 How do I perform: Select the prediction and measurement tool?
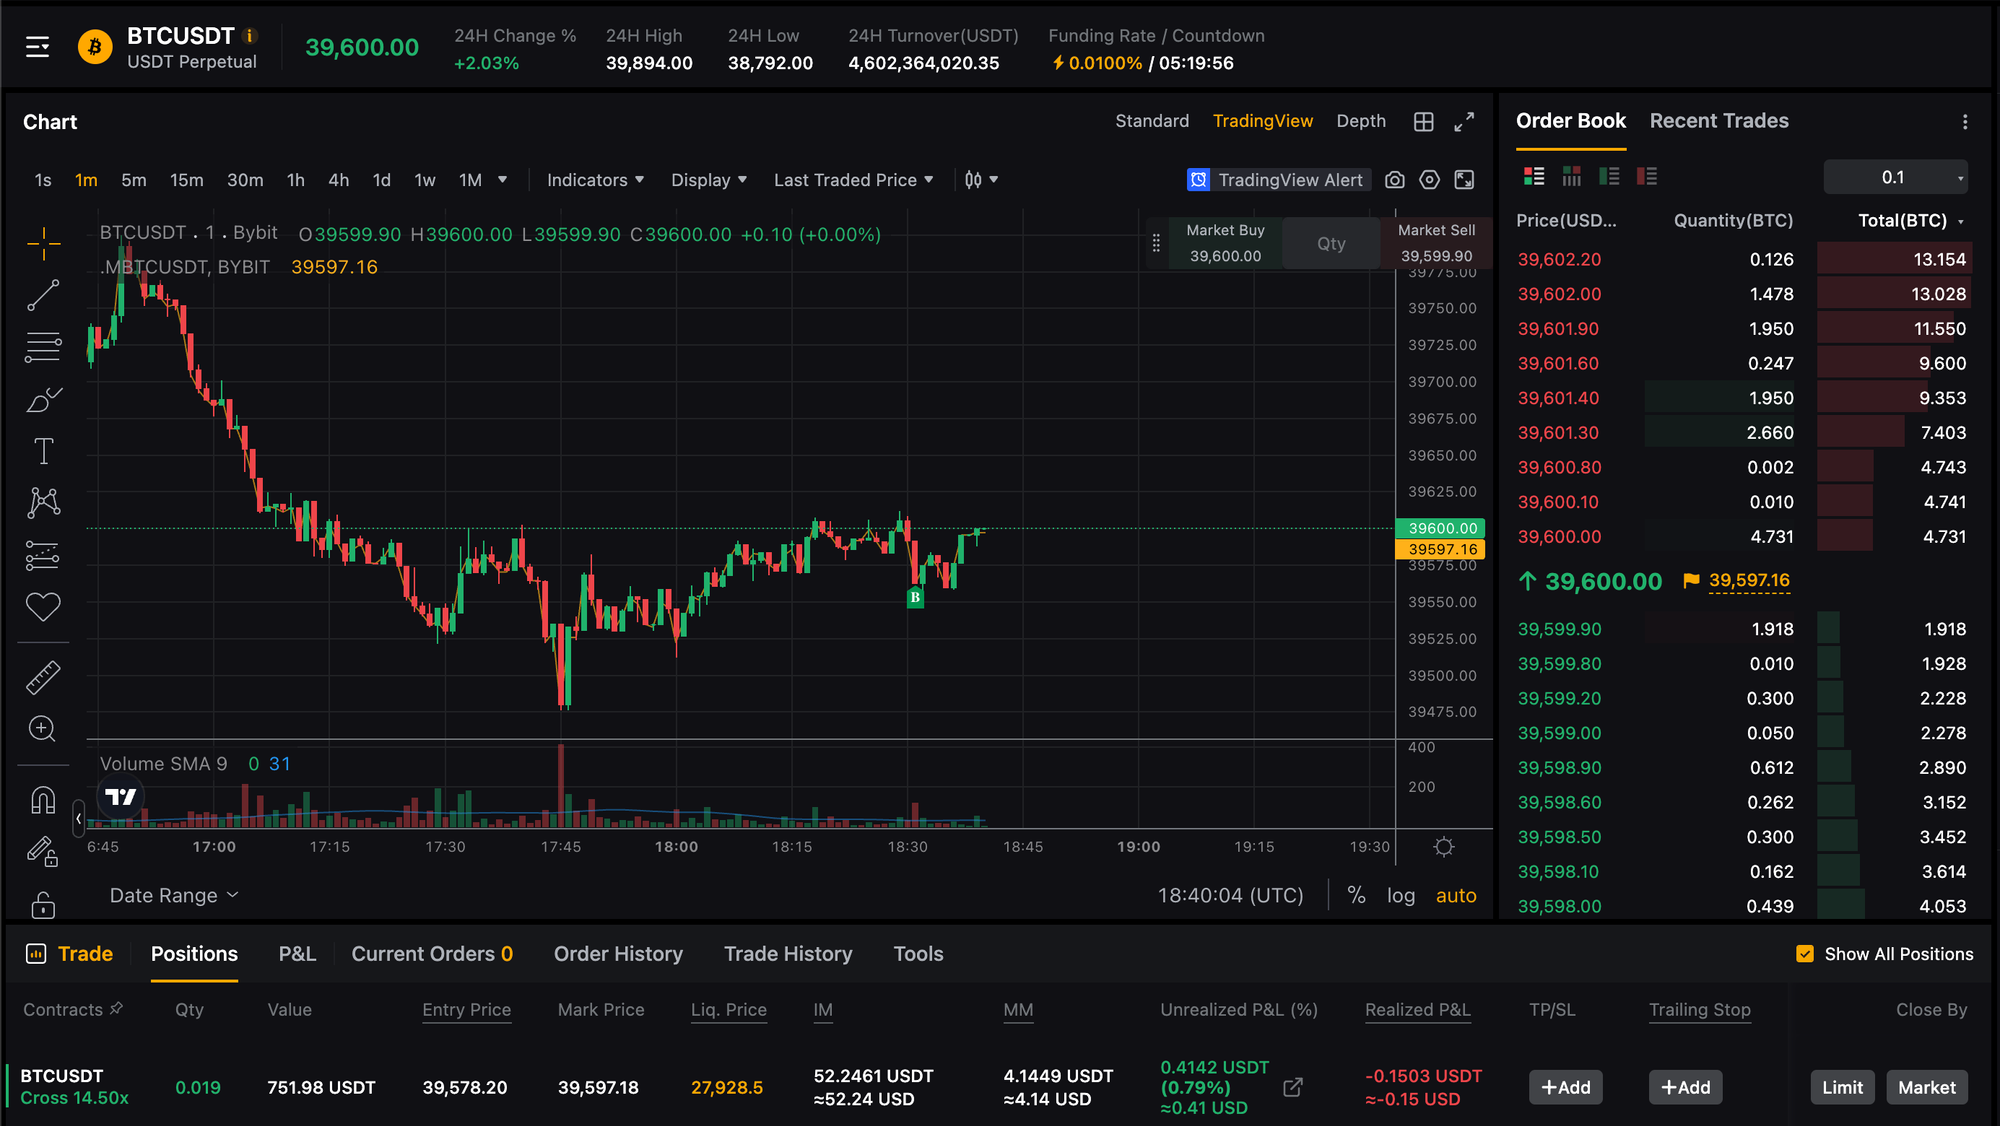pyautogui.click(x=43, y=555)
